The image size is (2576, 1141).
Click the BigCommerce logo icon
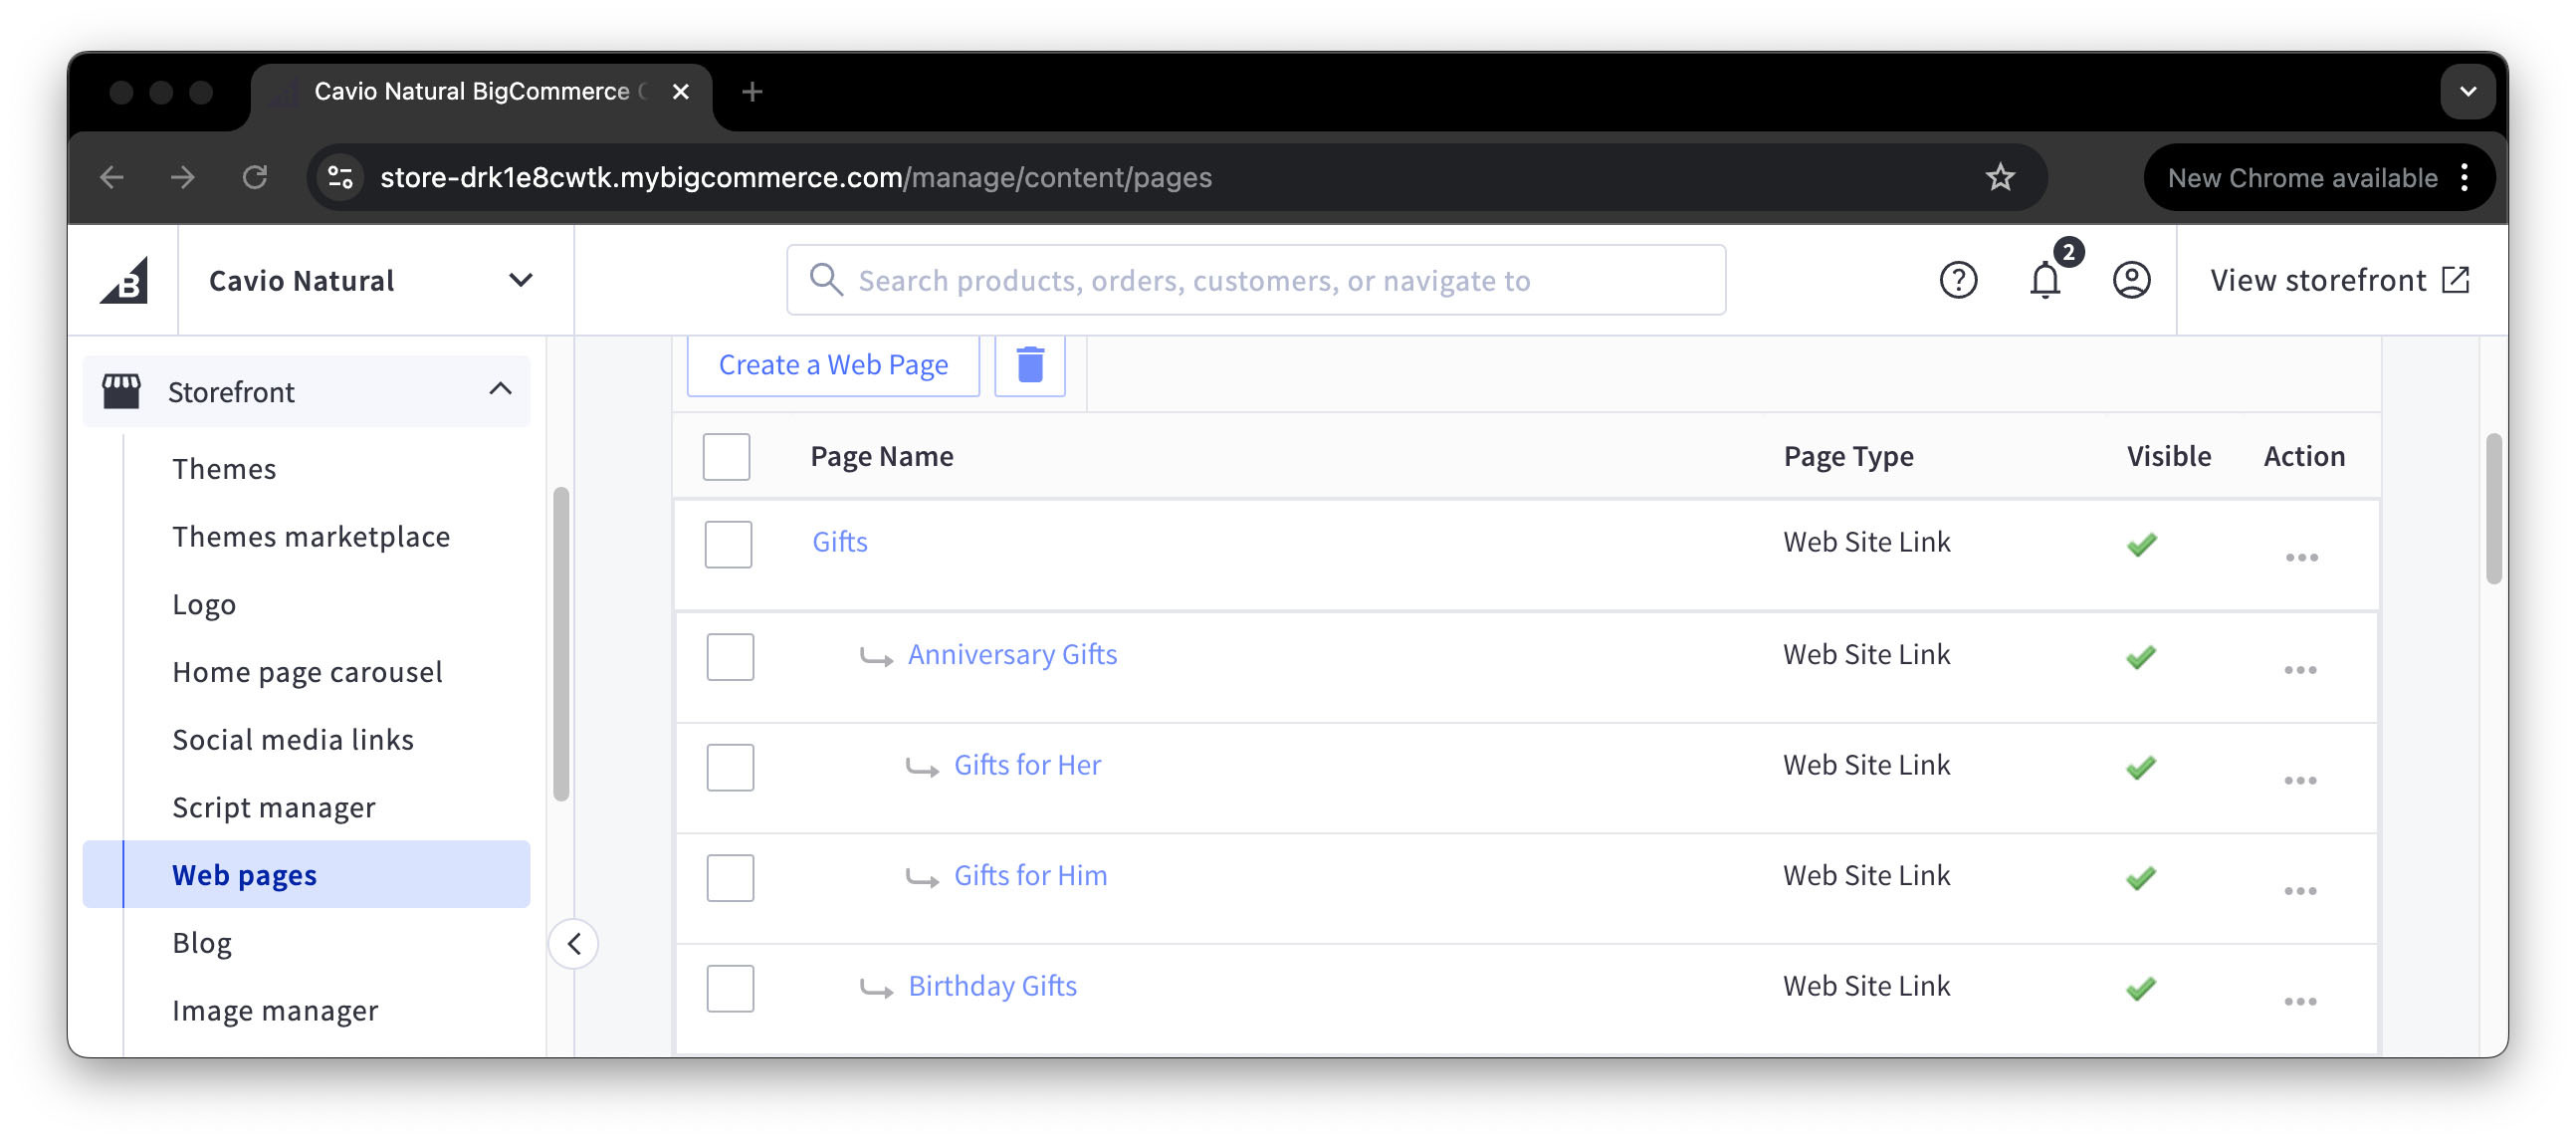click(x=124, y=280)
